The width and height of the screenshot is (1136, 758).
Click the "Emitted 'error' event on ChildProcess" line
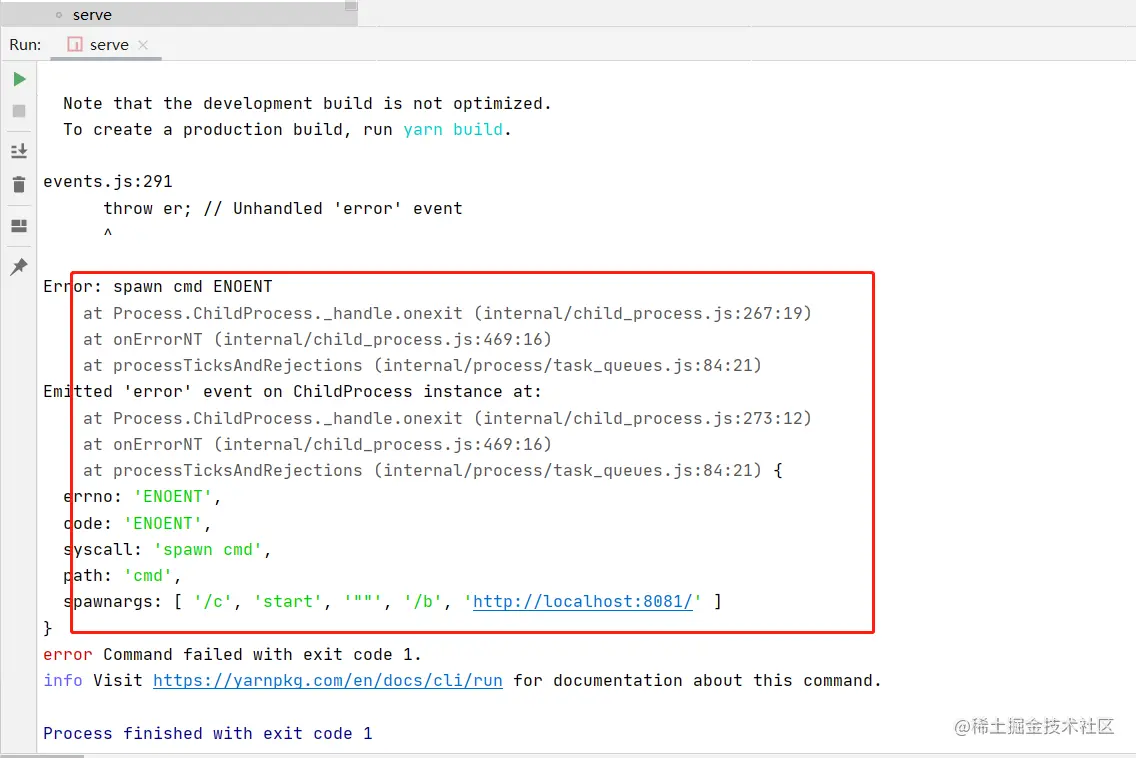pos(292,391)
